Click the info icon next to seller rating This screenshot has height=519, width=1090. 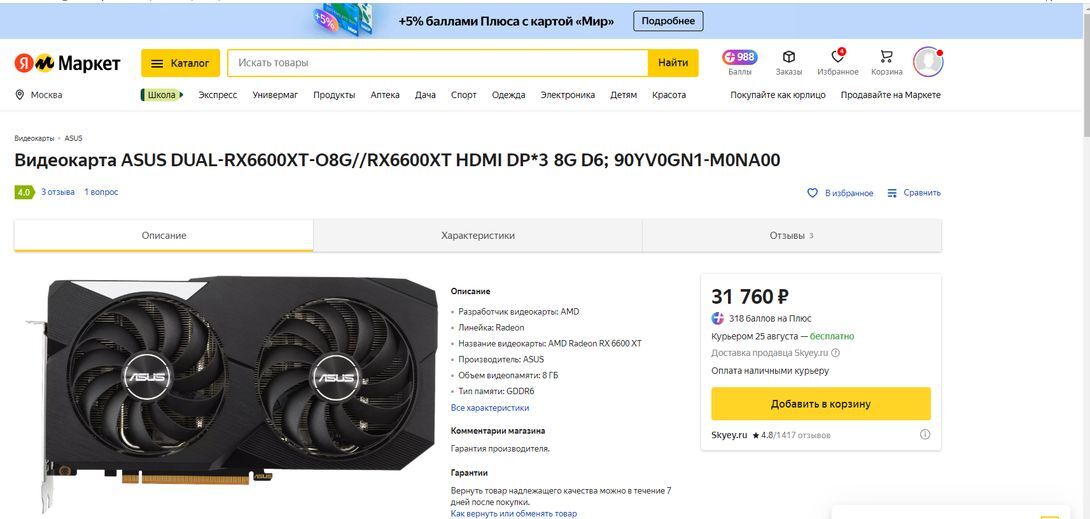[925, 435]
